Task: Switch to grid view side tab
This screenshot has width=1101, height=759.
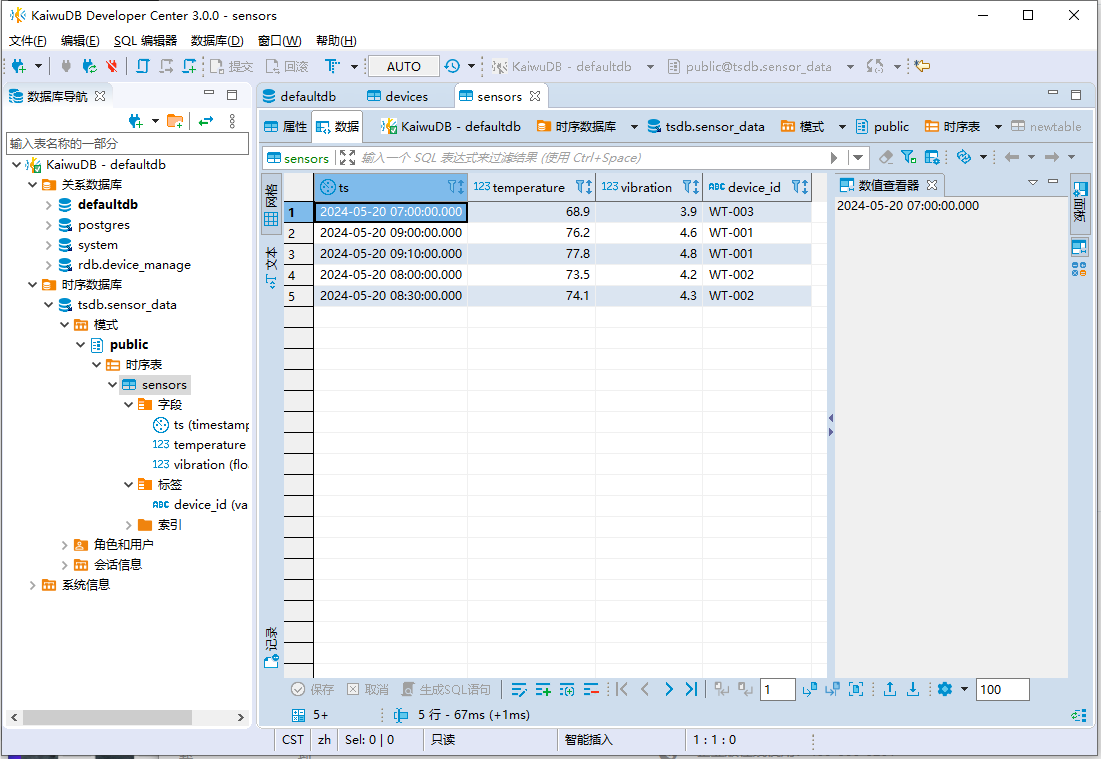Action: coord(271,206)
